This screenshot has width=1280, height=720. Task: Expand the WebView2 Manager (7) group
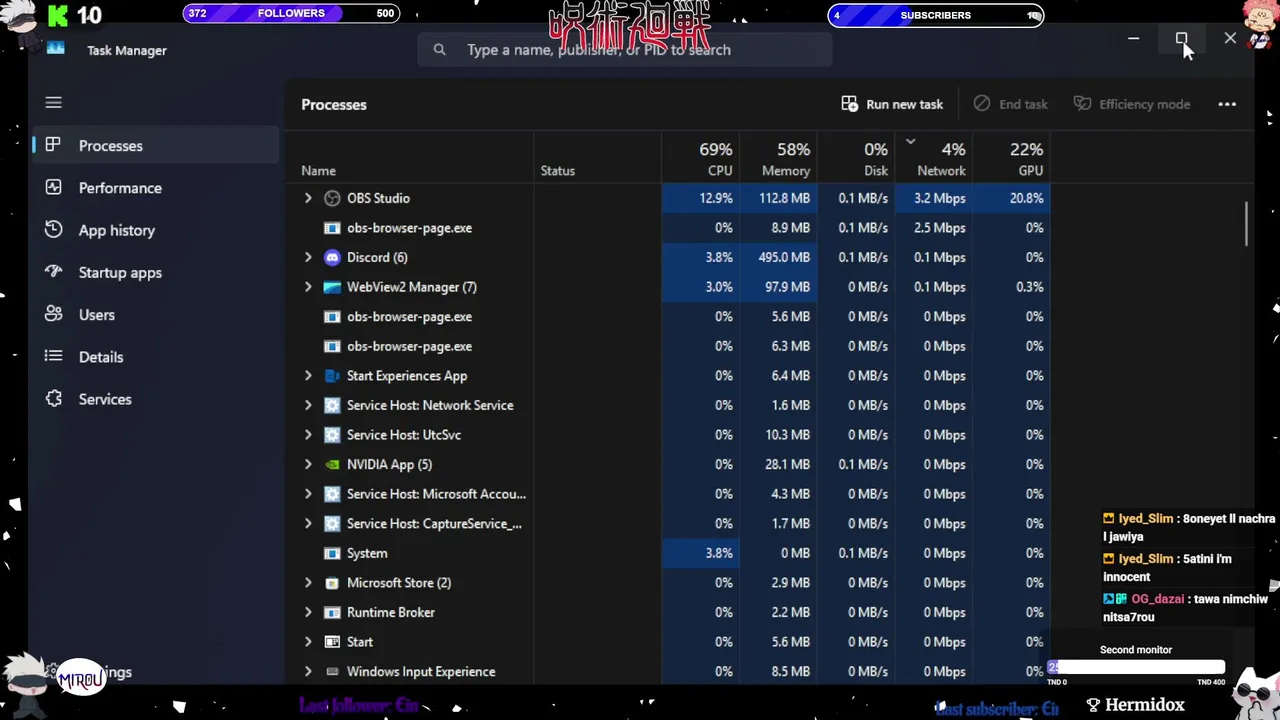308,287
